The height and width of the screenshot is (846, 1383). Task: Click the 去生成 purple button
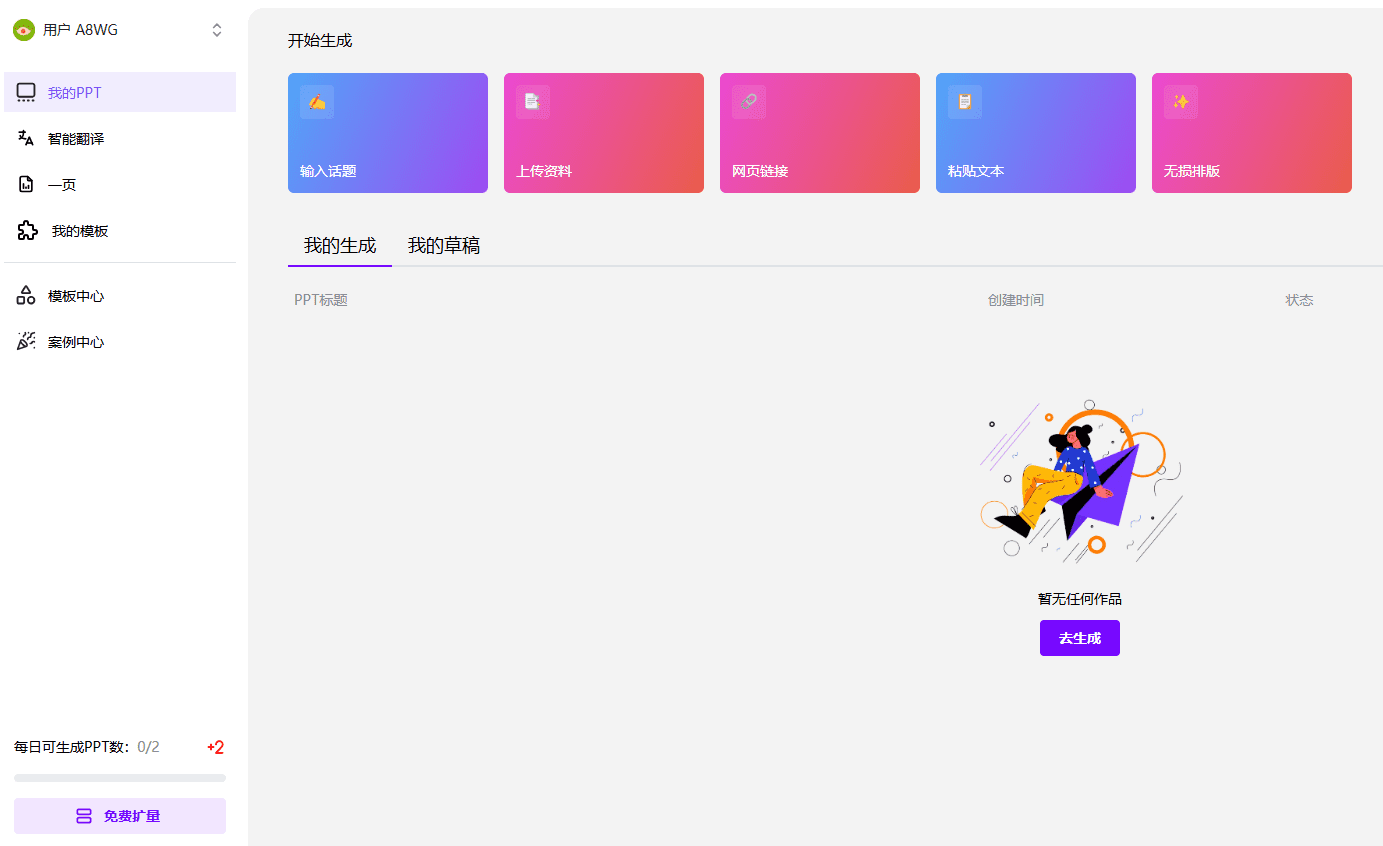point(1080,638)
